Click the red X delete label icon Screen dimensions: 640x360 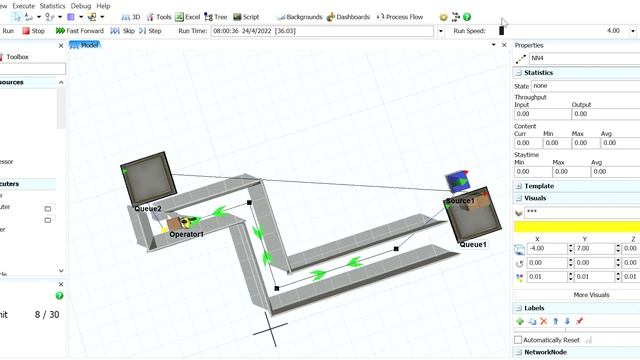[544, 321]
